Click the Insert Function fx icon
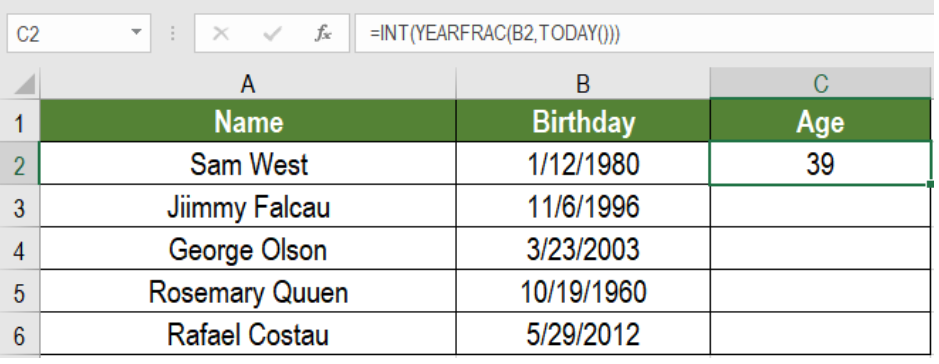The width and height of the screenshot is (939, 364). click(x=323, y=34)
